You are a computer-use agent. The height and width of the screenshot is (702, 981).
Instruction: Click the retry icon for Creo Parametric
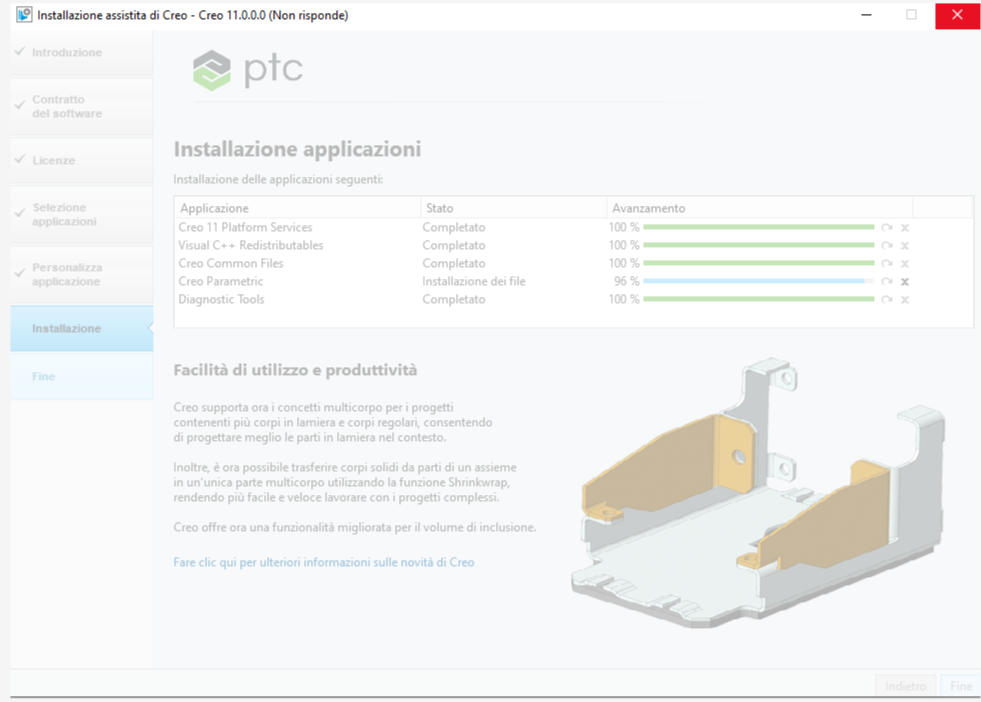coord(887,282)
